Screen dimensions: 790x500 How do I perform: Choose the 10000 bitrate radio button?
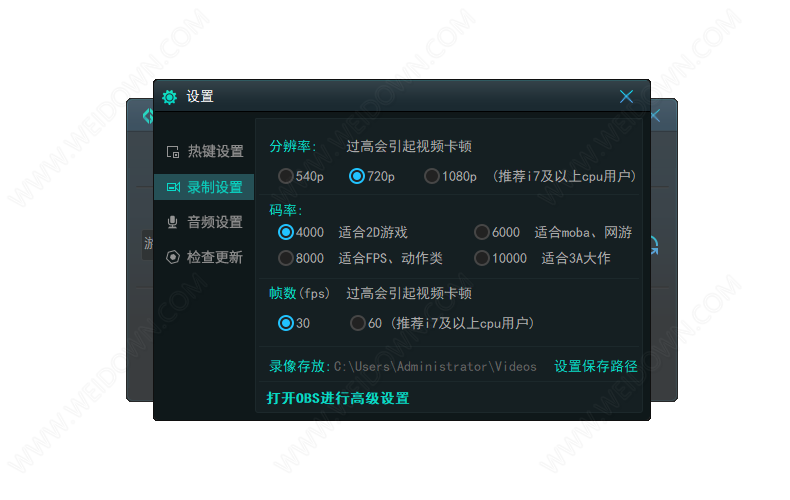(x=482, y=259)
